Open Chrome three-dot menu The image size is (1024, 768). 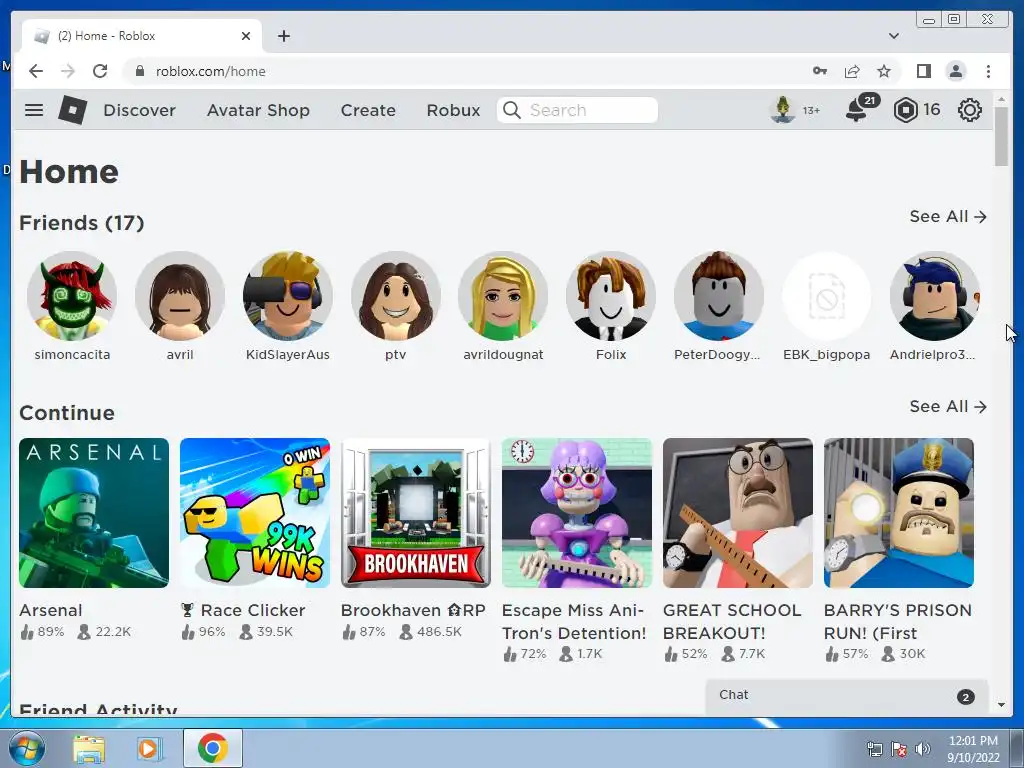coord(988,71)
